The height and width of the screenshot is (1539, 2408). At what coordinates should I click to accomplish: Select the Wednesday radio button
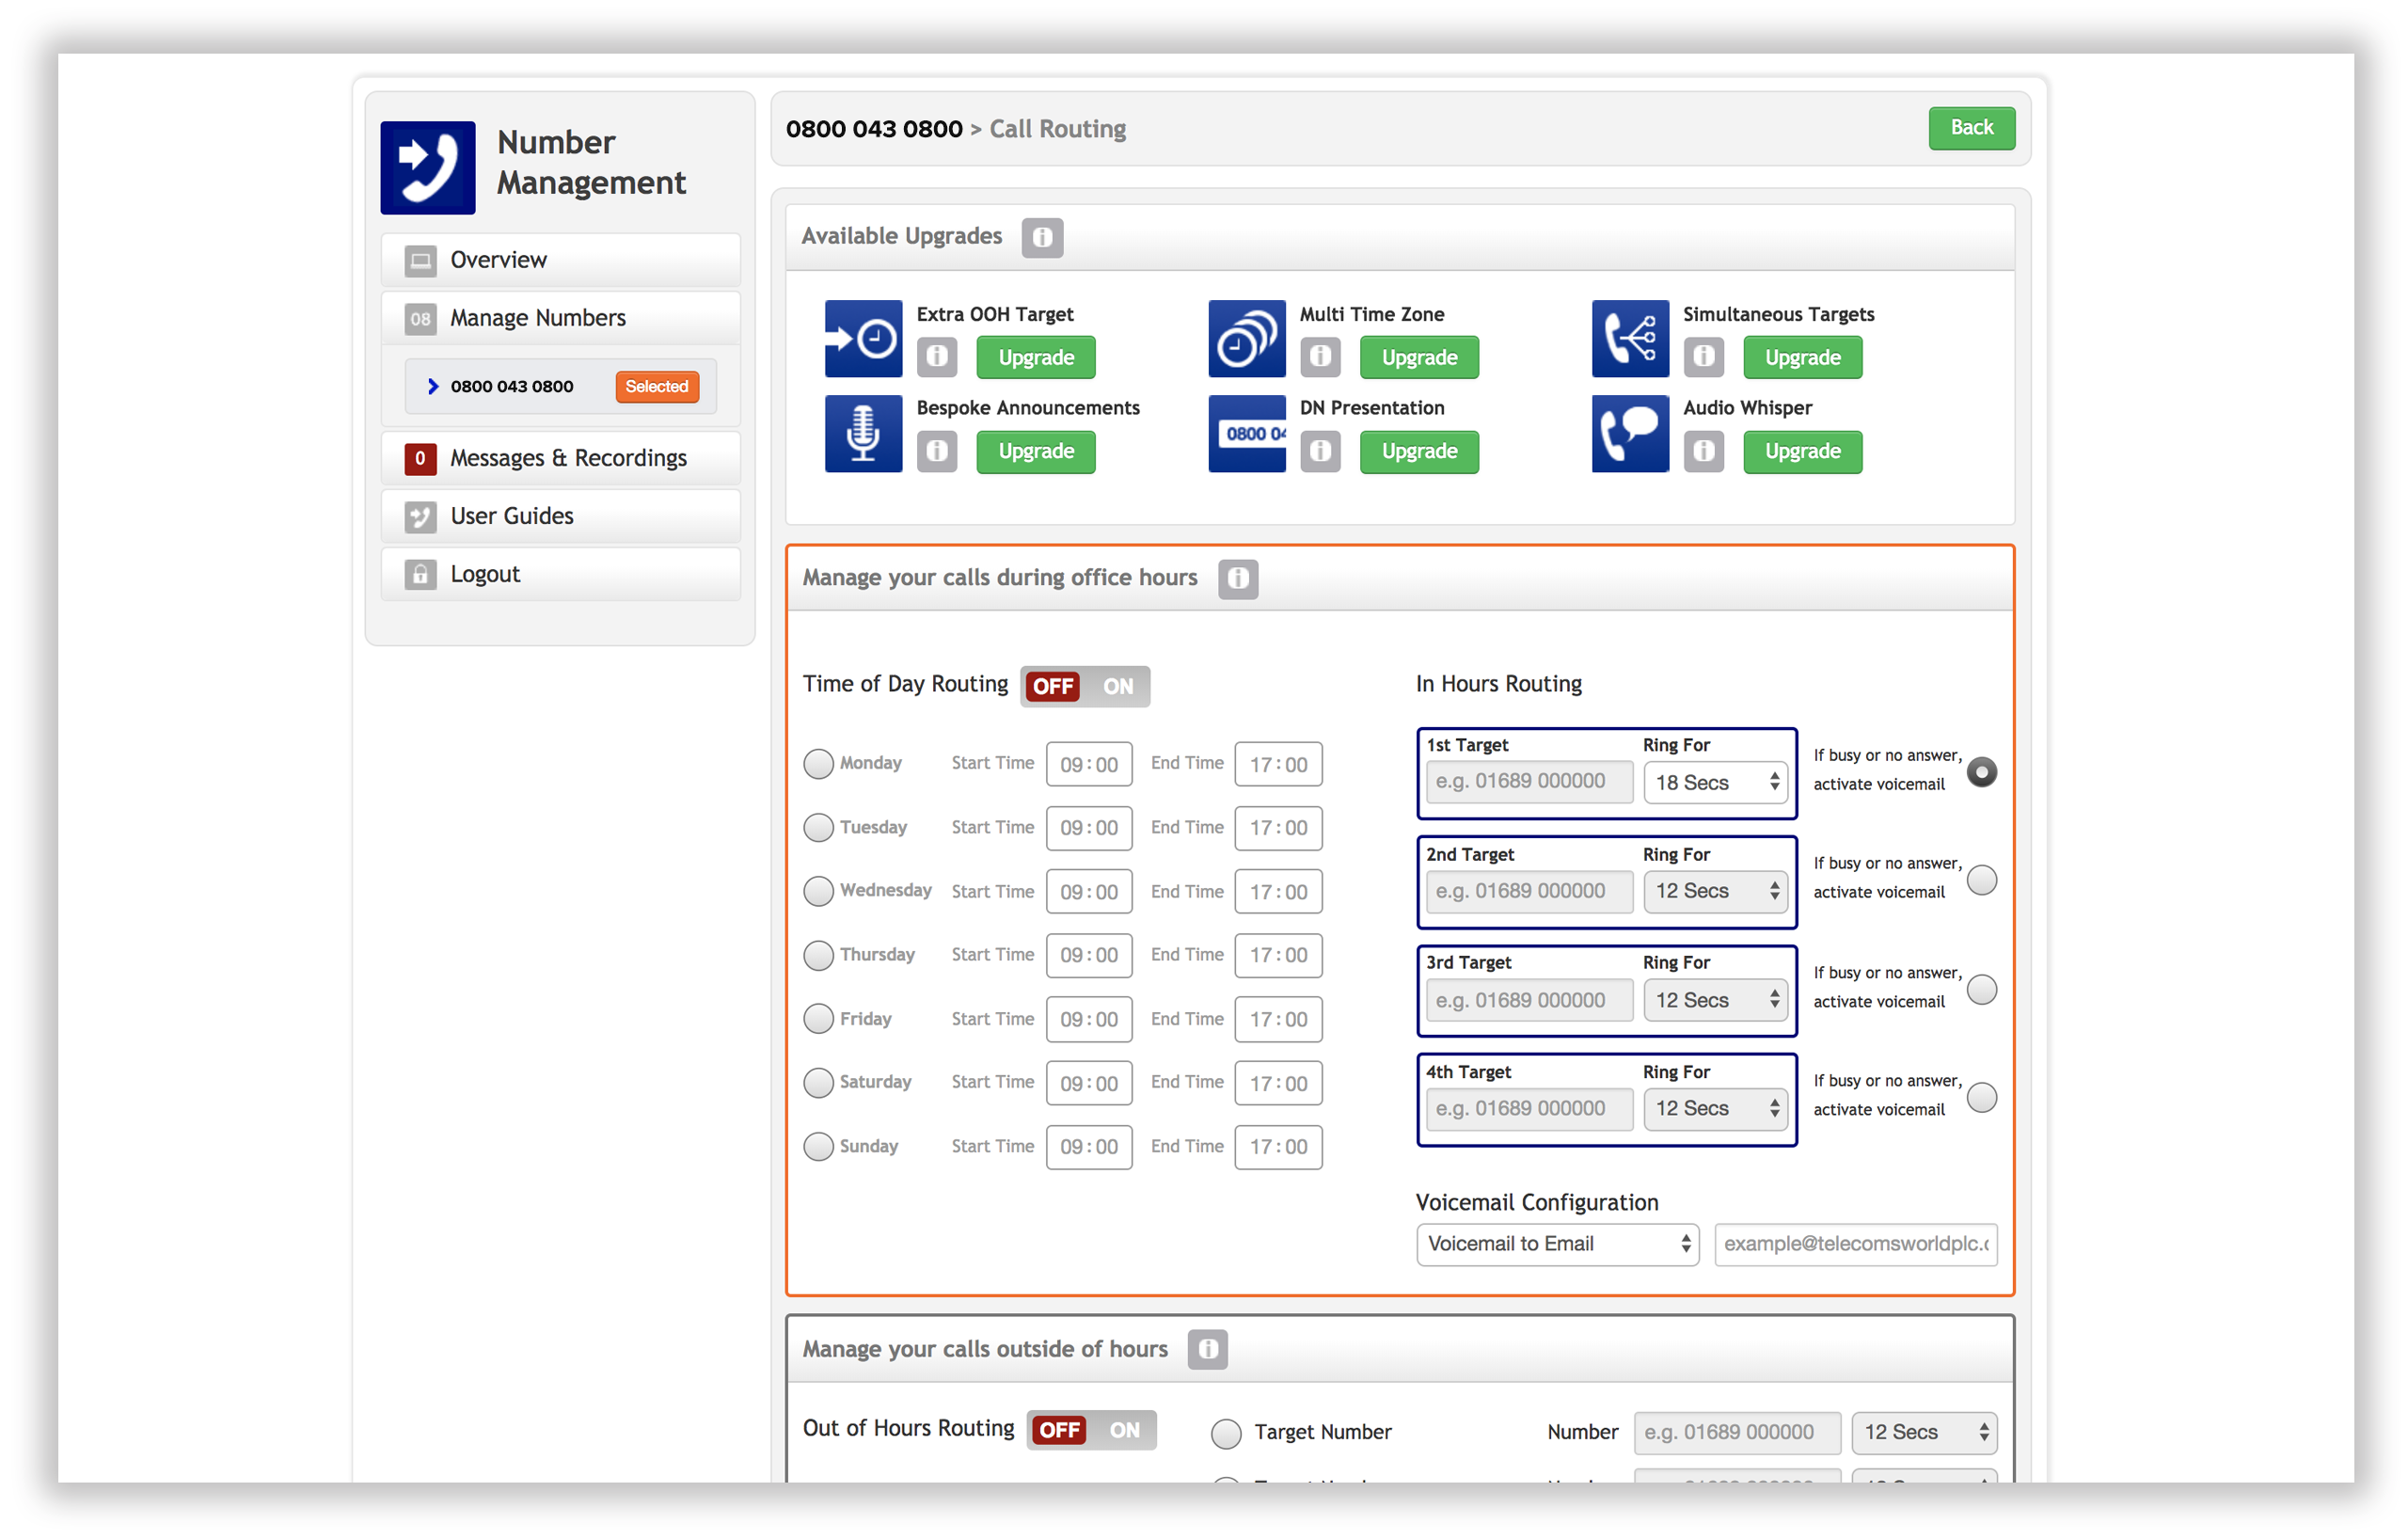(818, 891)
